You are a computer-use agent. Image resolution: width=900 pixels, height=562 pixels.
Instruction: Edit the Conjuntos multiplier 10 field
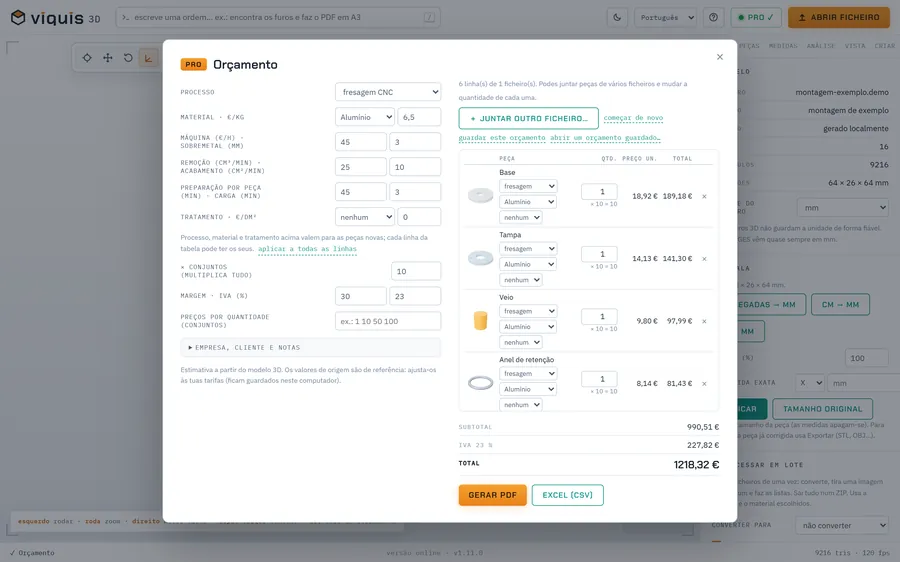(416, 271)
